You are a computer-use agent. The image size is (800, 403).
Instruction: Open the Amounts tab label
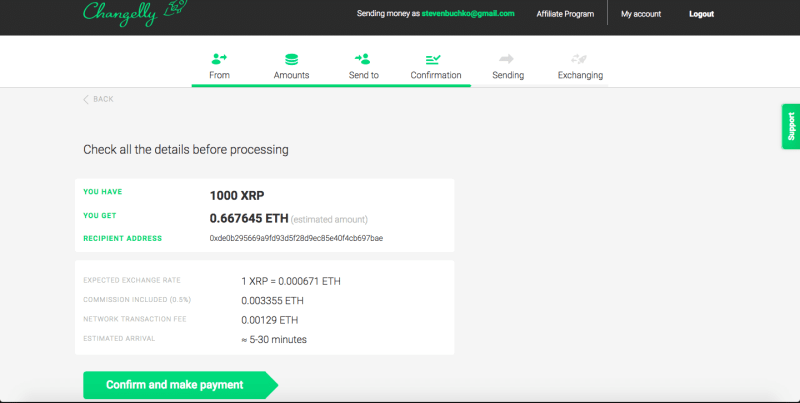[x=291, y=75]
